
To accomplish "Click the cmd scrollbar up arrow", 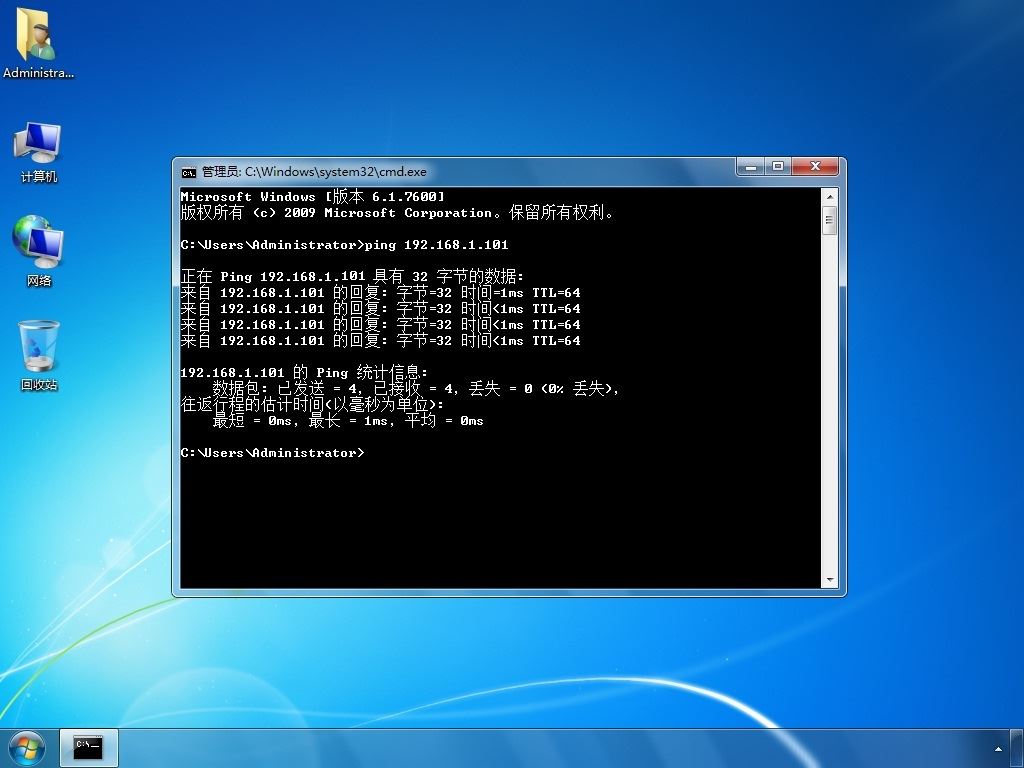I will coord(829,197).
